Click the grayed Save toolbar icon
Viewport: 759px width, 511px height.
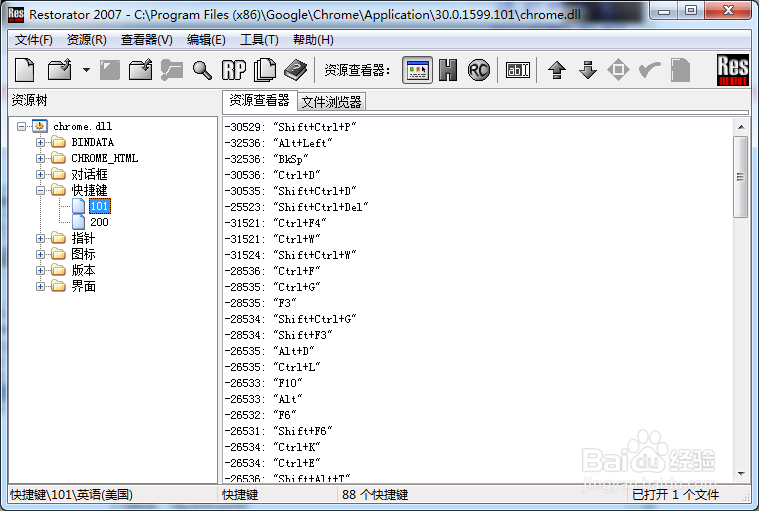110,70
